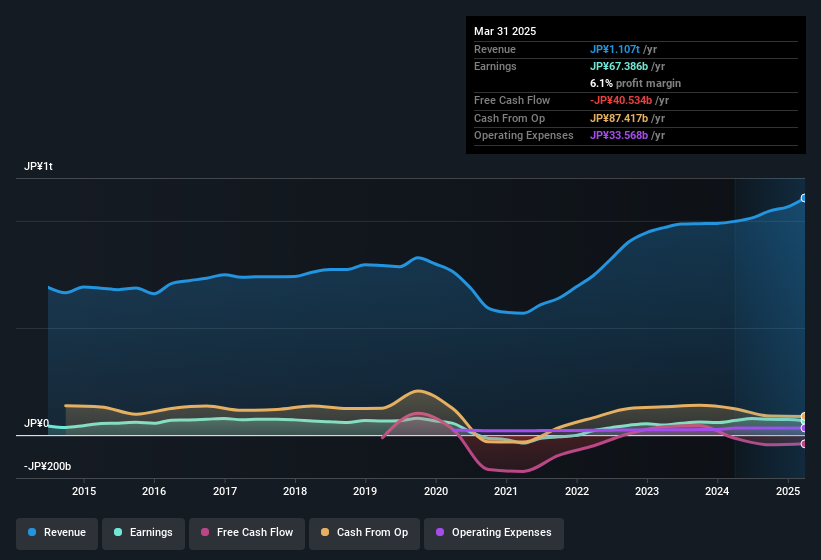
Task: Click the JP¥87.417b cash from op value
Action: (x=619, y=118)
